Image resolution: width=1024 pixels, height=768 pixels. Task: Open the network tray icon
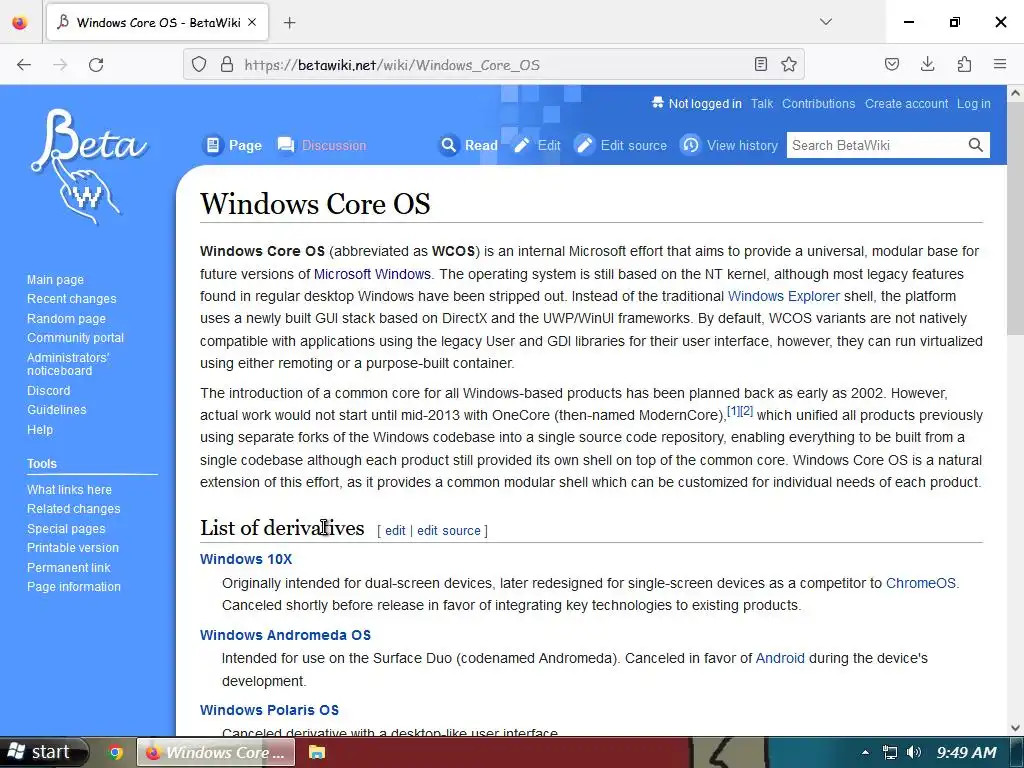pos(889,752)
